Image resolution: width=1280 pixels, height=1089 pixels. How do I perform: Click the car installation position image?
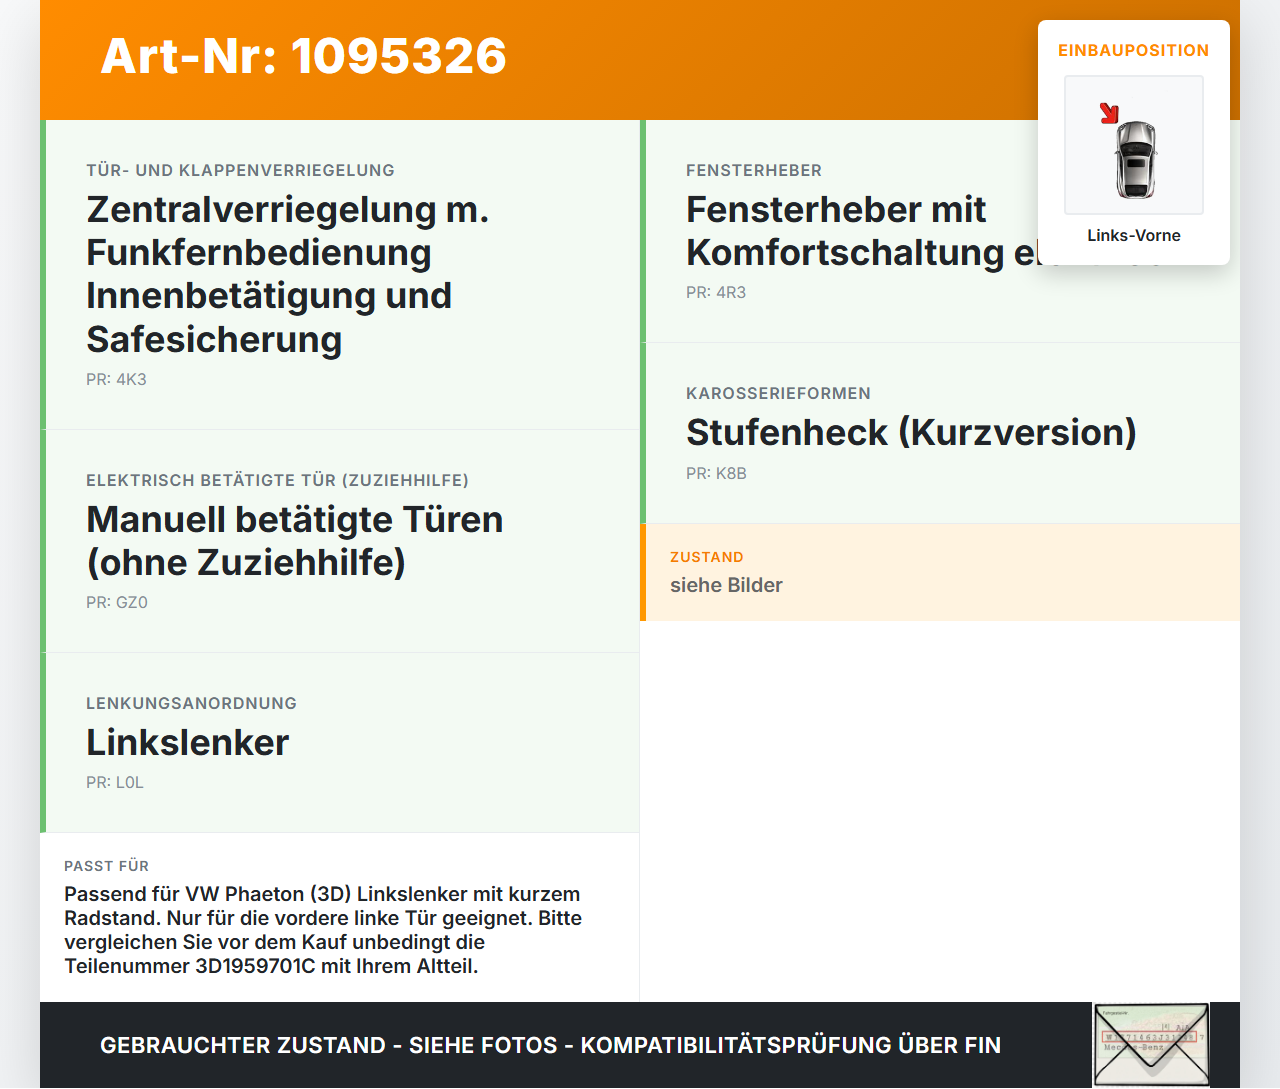tap(1134, 145)
